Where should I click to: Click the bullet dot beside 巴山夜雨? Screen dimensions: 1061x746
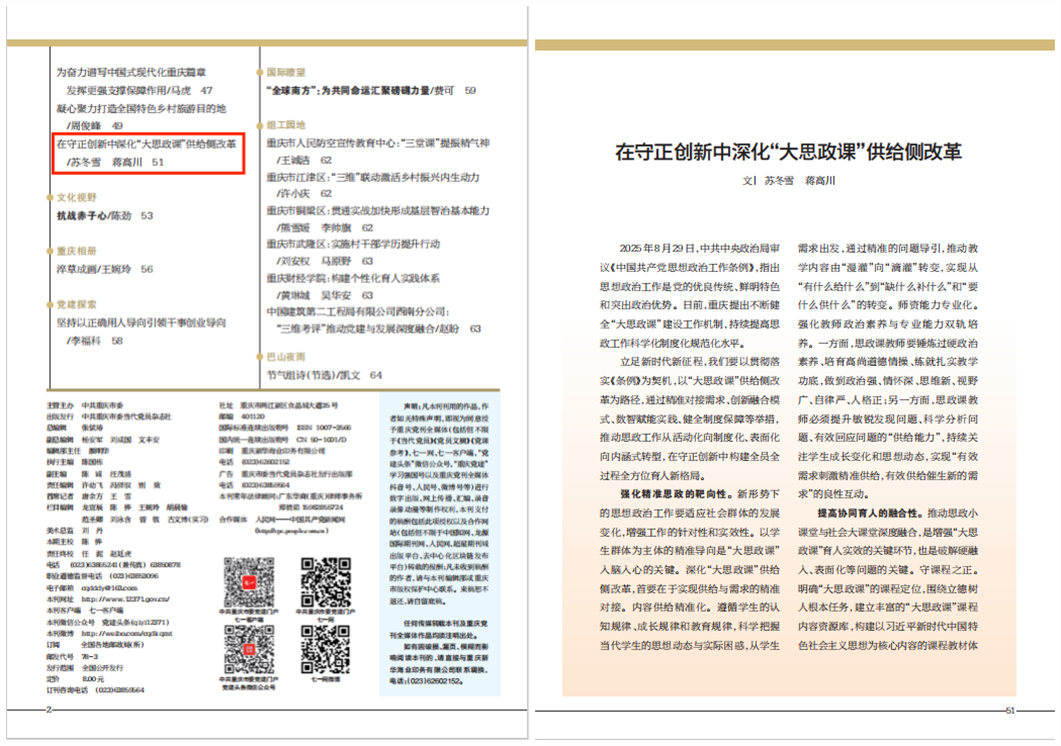point(260,357)
